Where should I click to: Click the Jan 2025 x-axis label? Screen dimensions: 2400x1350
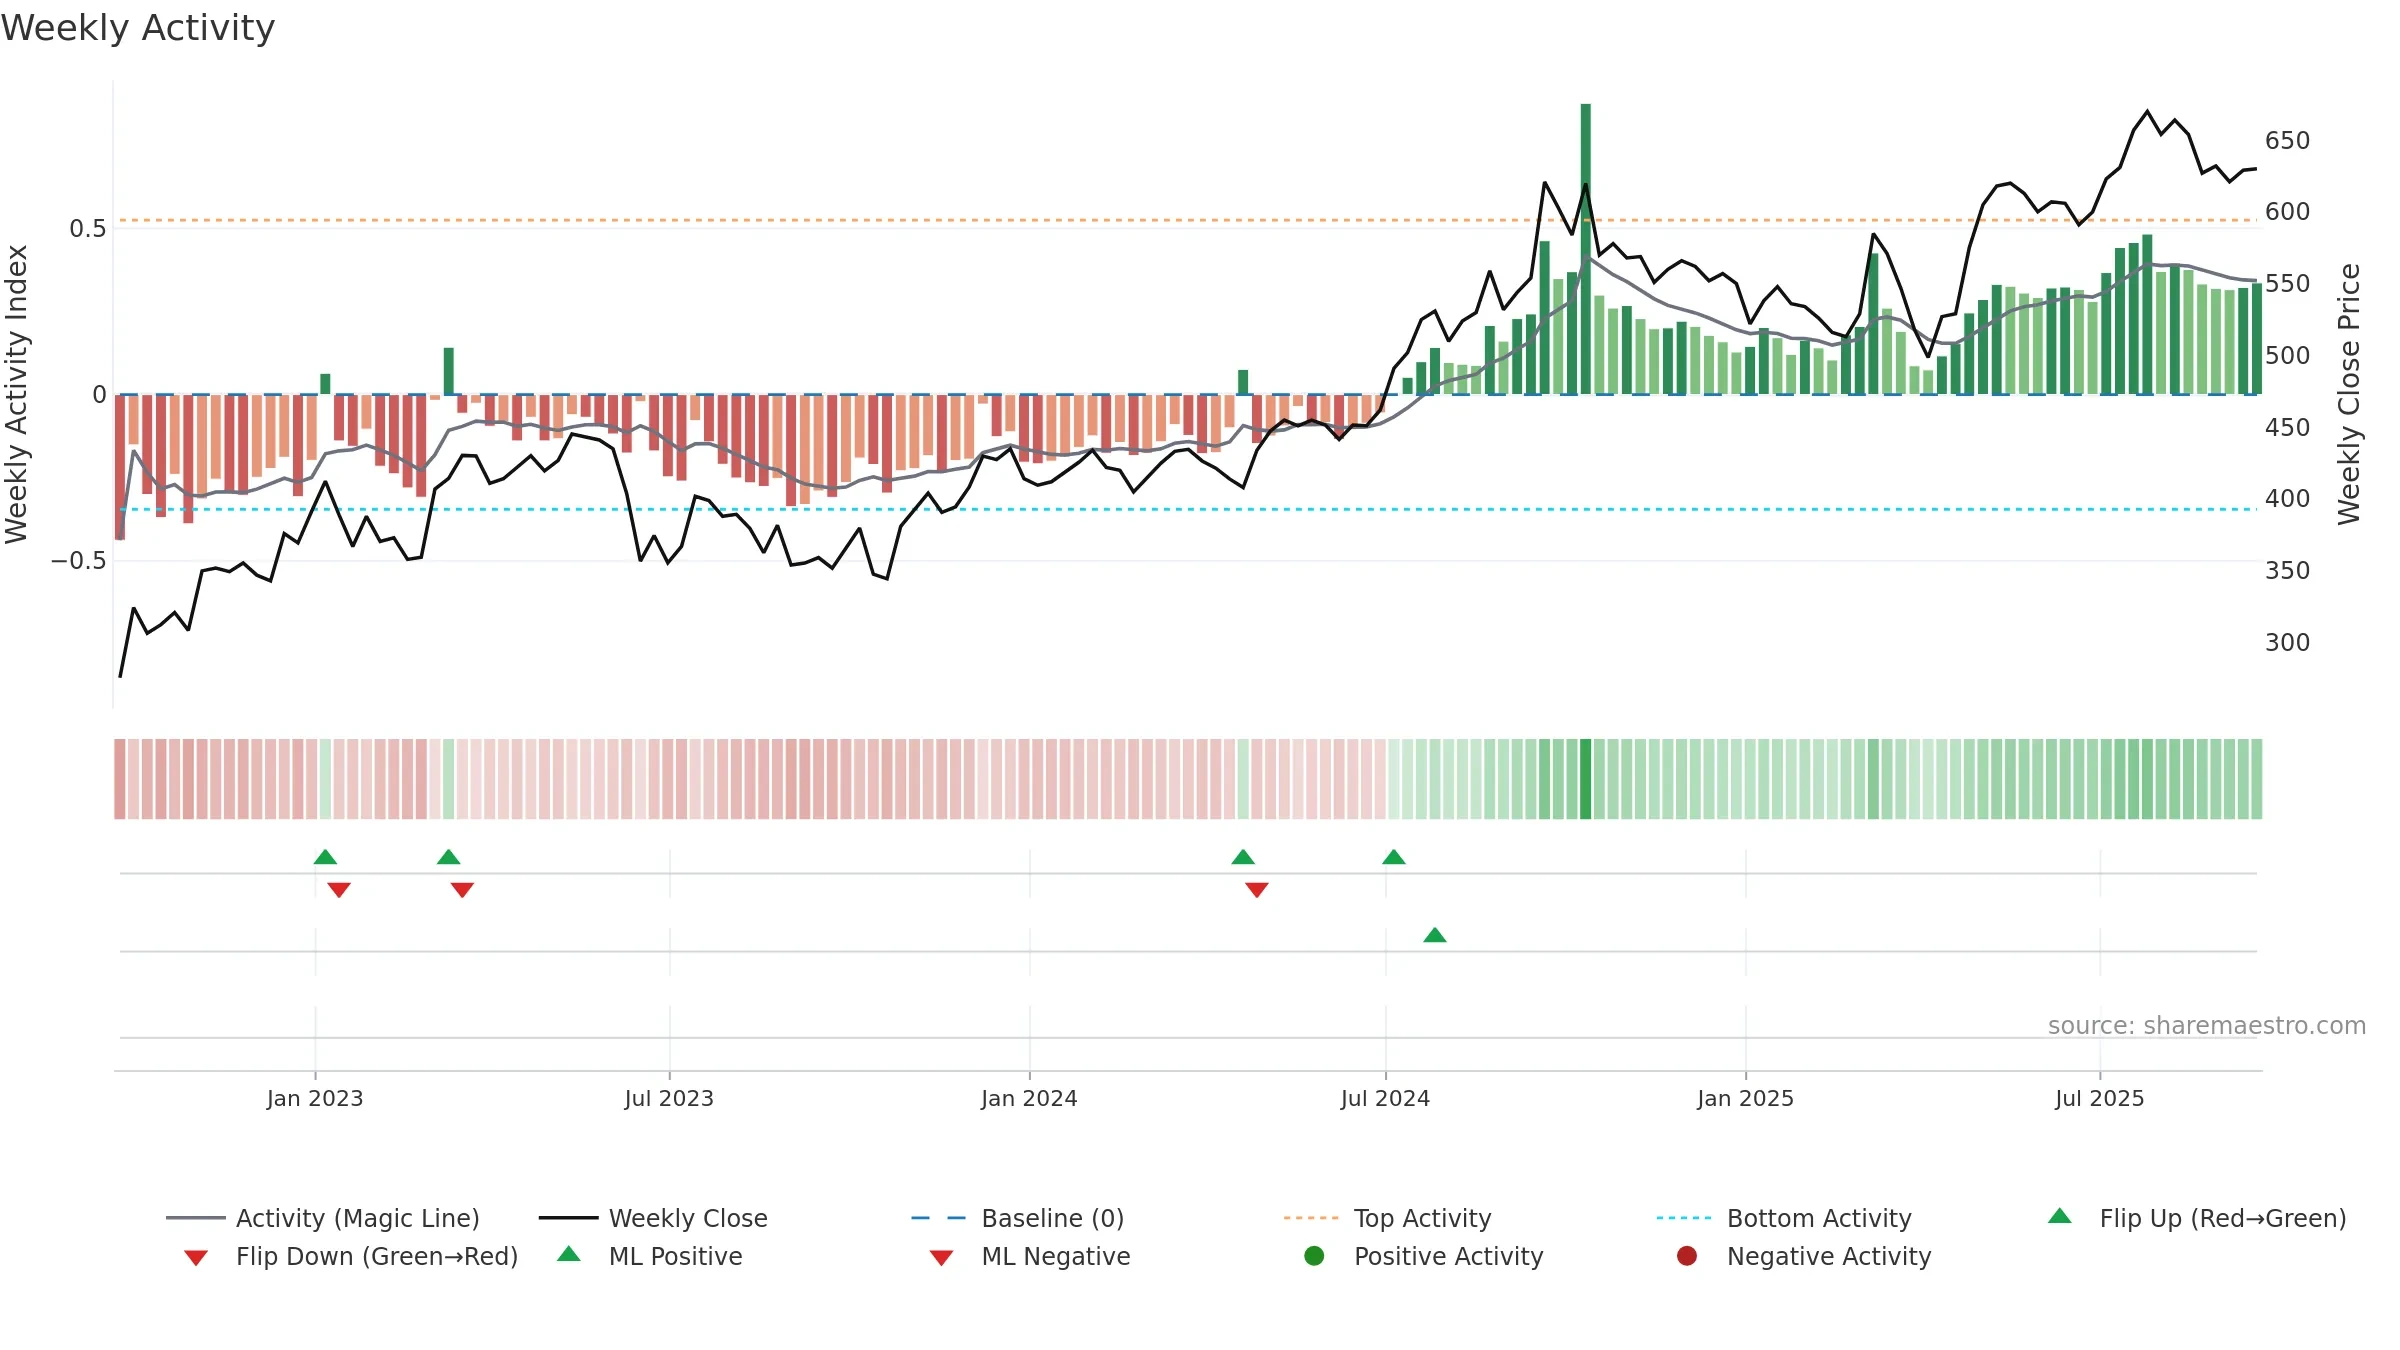click(1745, 1098)
